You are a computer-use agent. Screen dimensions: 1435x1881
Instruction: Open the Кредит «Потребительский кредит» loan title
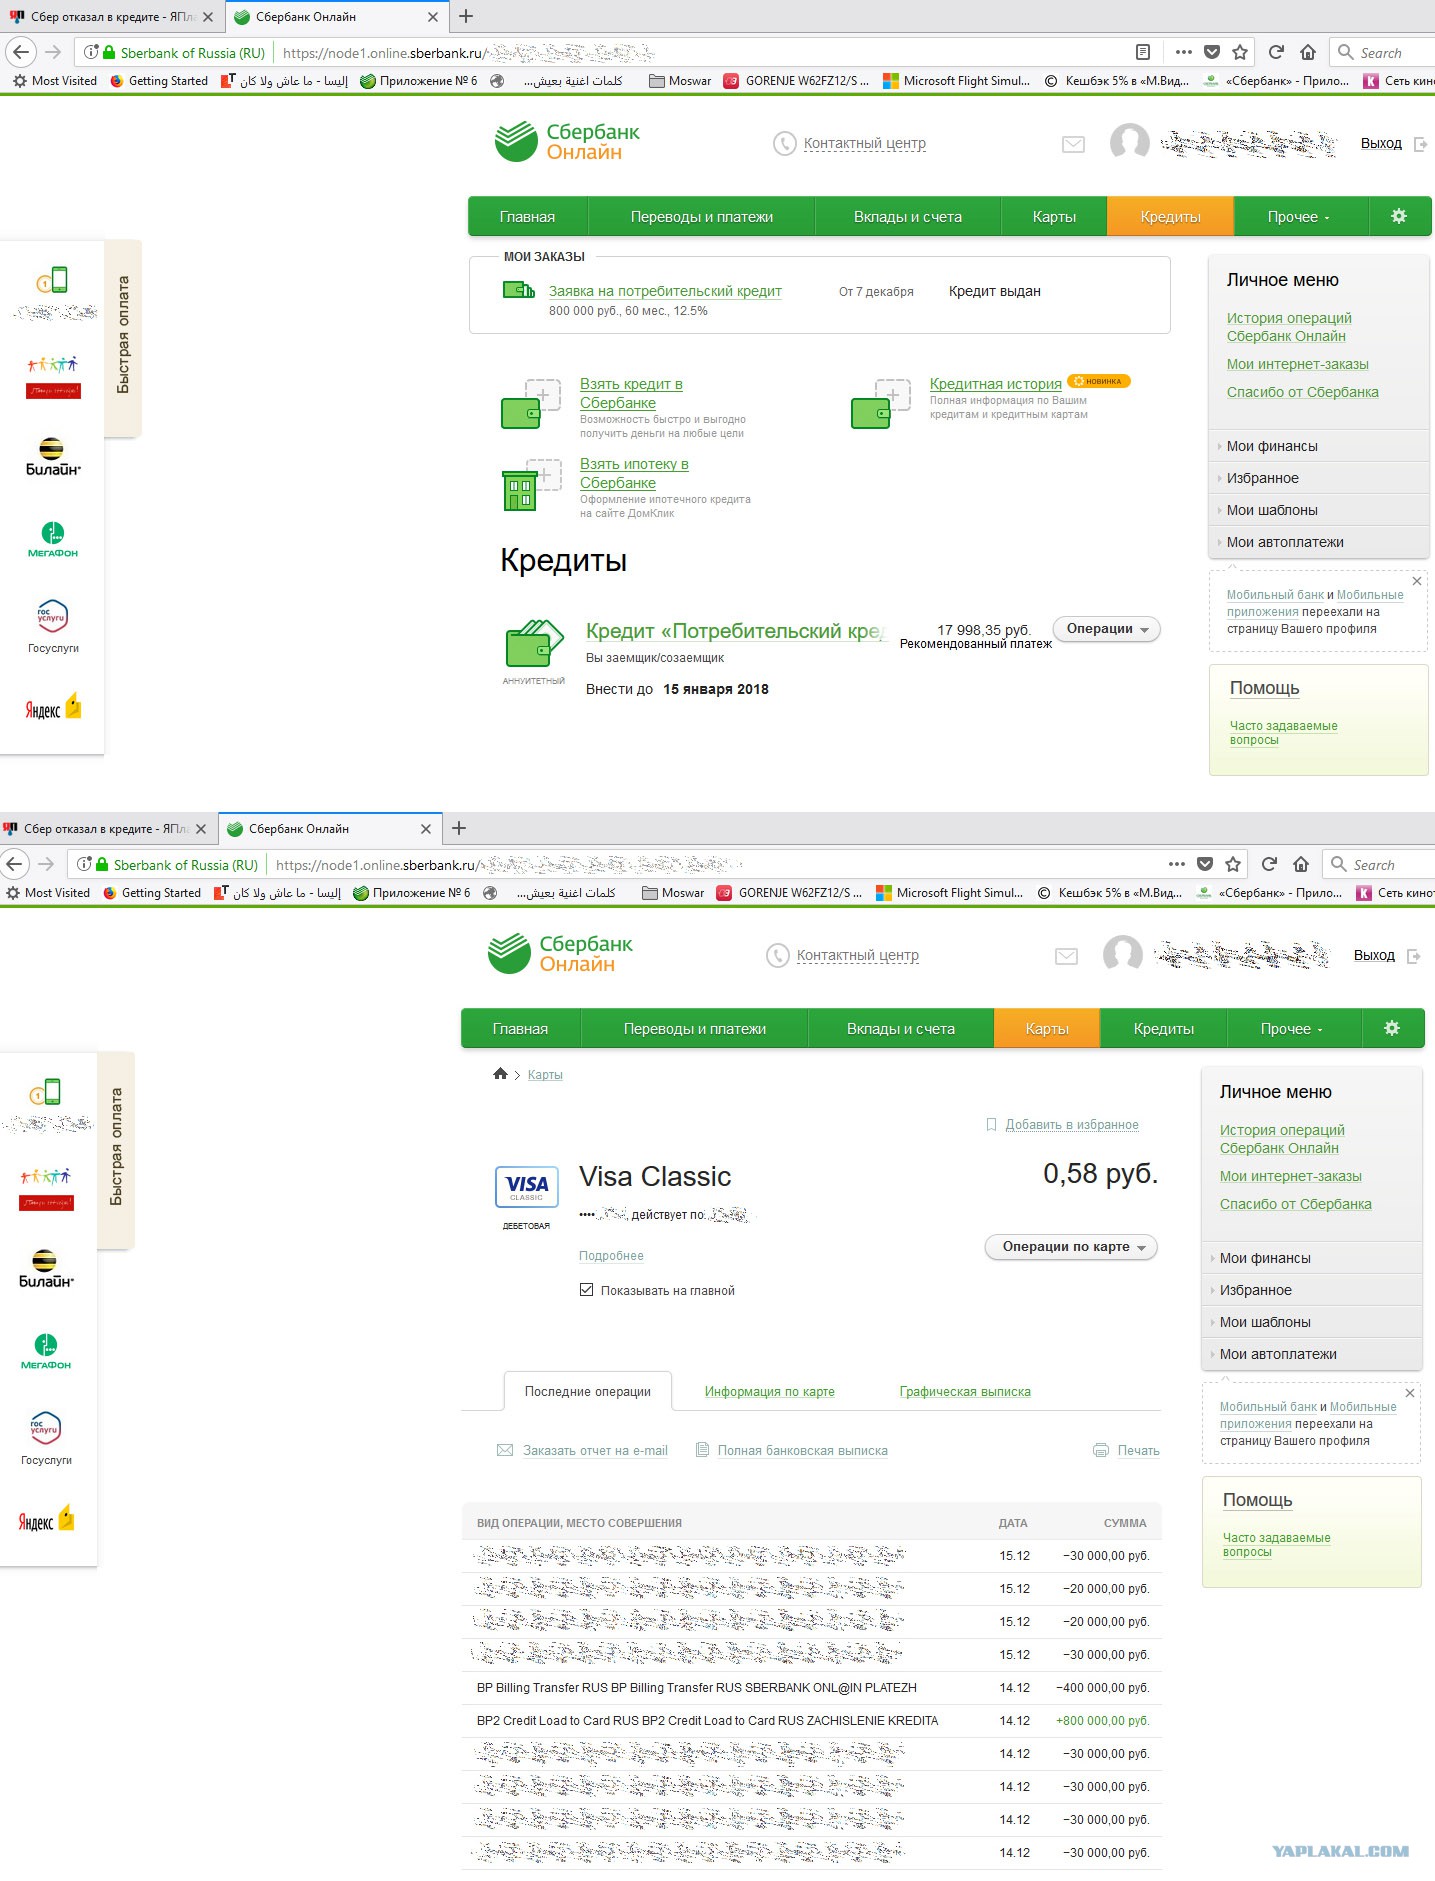[735, 631]
